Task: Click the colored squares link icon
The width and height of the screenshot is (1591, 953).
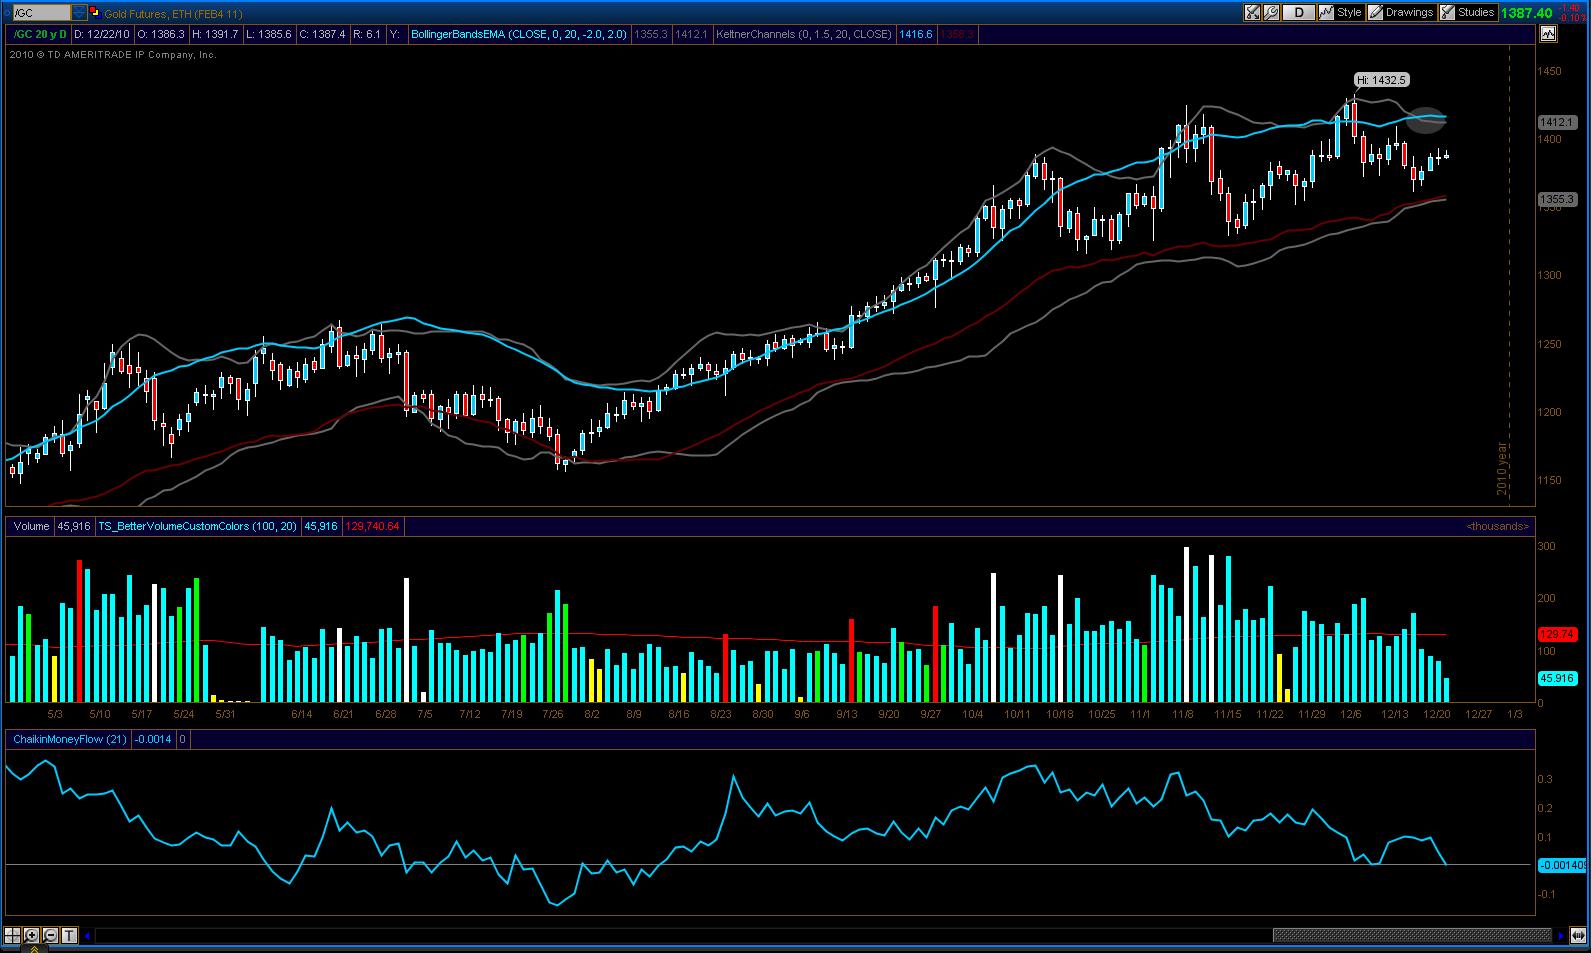Action: (x=95, y=13)
